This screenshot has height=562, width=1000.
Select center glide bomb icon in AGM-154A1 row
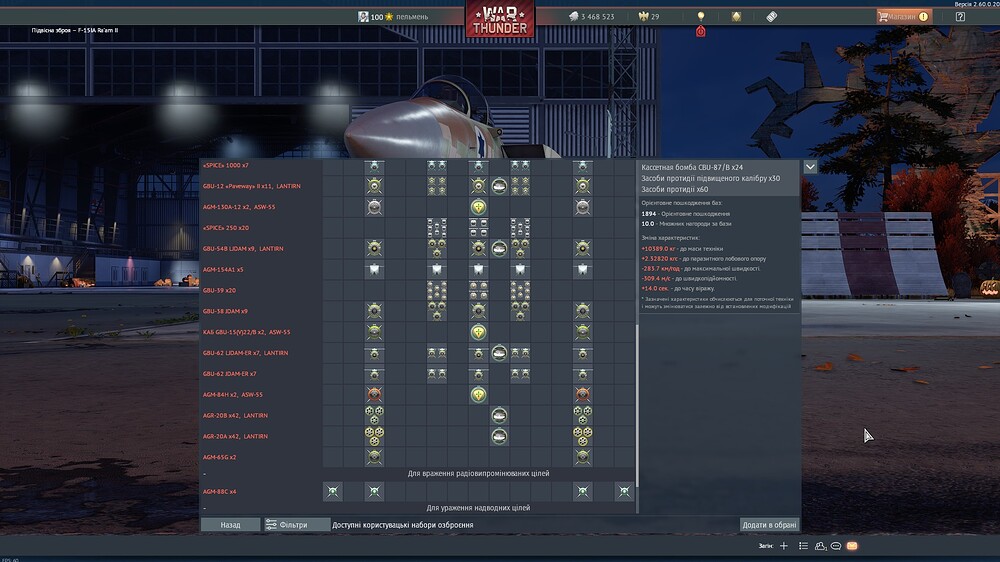[x=478, y=269]
